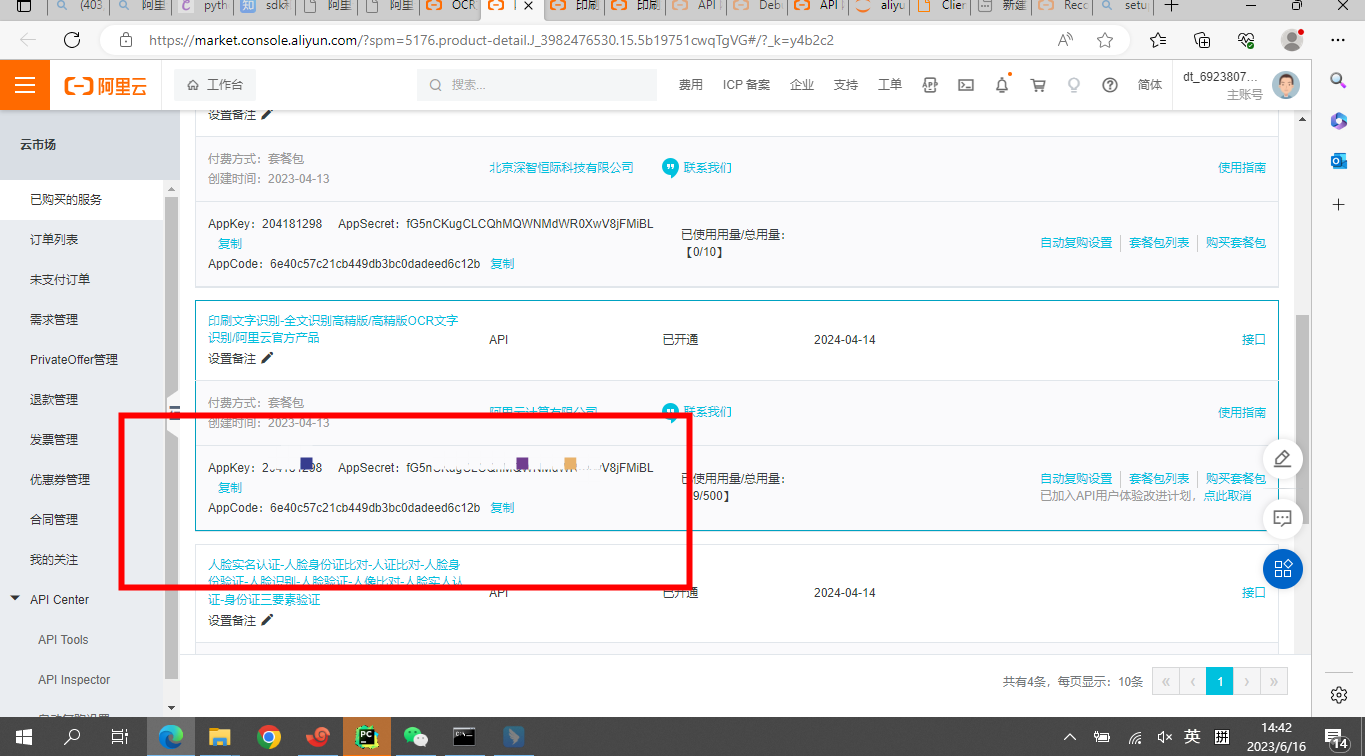This screenshot has width=1365, height=756.
Task: Open 优惠券管理 in sidebar
Action: point(60,480)
